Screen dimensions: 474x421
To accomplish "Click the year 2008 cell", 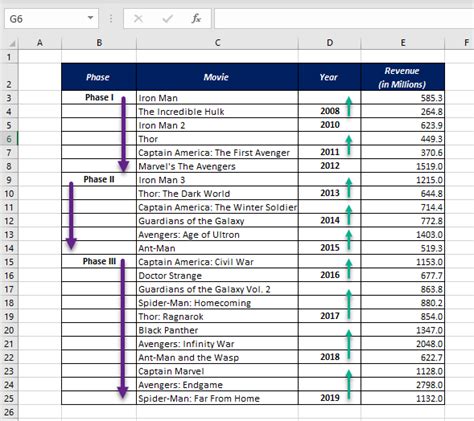I will pyautogui.click(x=329, y=111).
